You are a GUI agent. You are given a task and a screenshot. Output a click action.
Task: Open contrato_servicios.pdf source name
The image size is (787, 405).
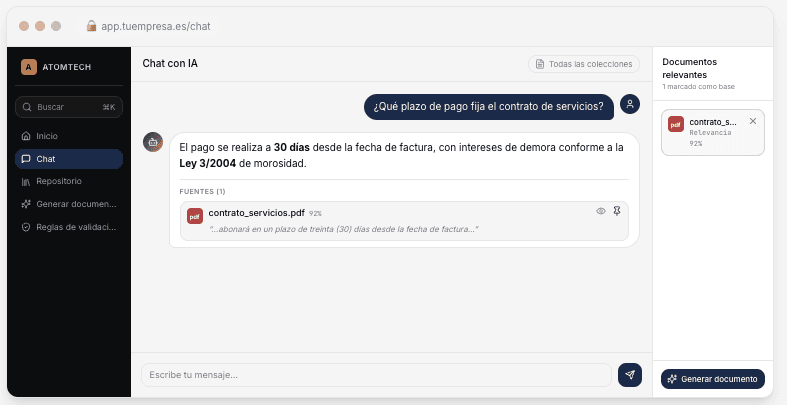click(x=256, y=213)
